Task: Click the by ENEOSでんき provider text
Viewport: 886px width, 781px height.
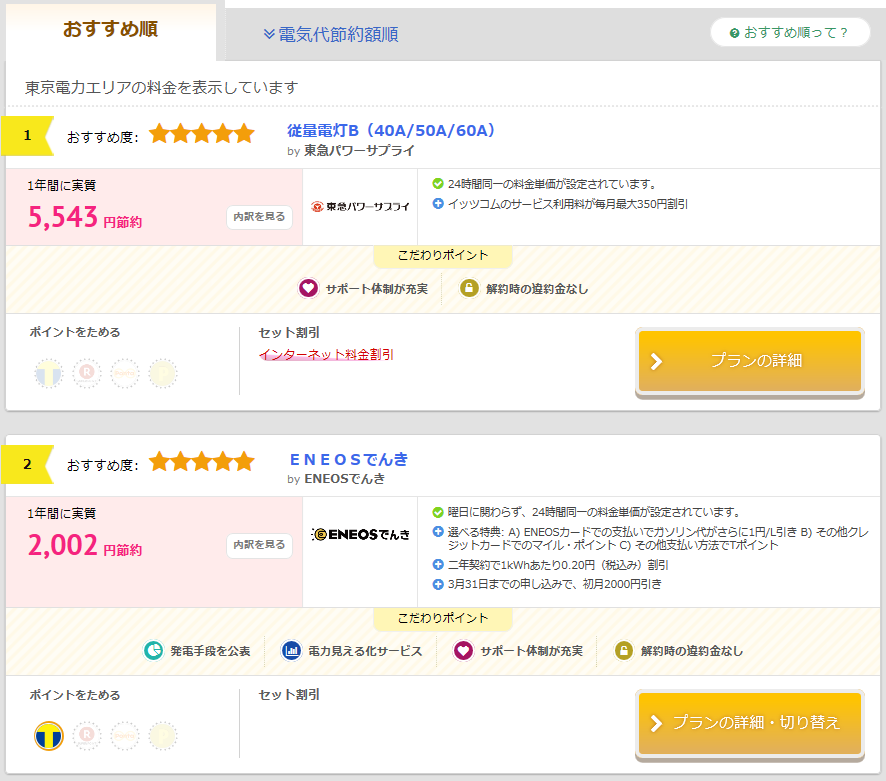Action: (336, 479)
